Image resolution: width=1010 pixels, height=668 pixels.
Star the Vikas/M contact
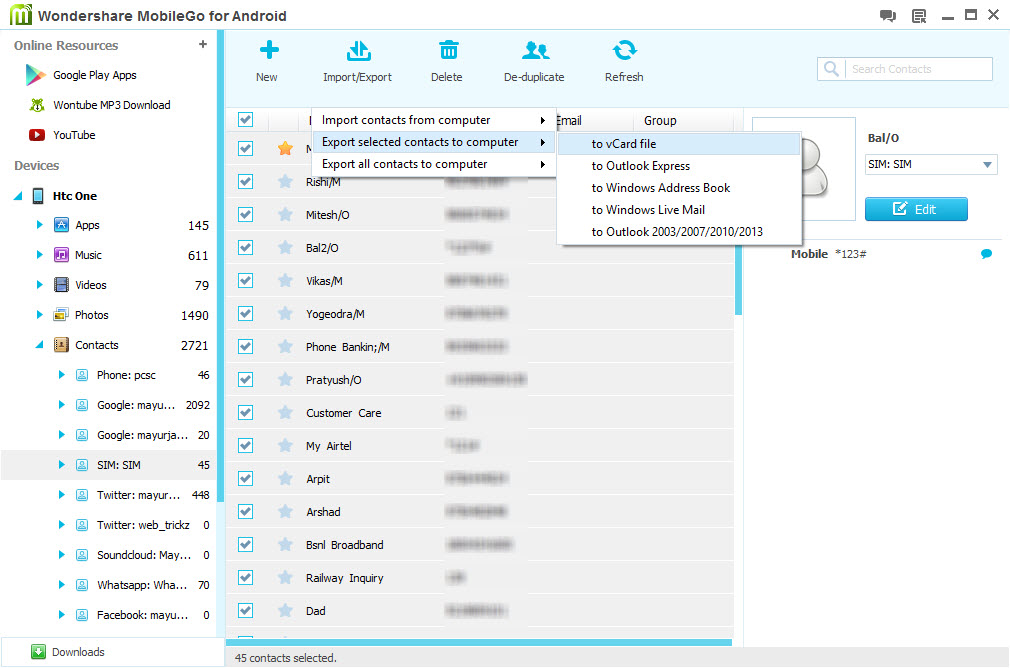coord(285,280)
